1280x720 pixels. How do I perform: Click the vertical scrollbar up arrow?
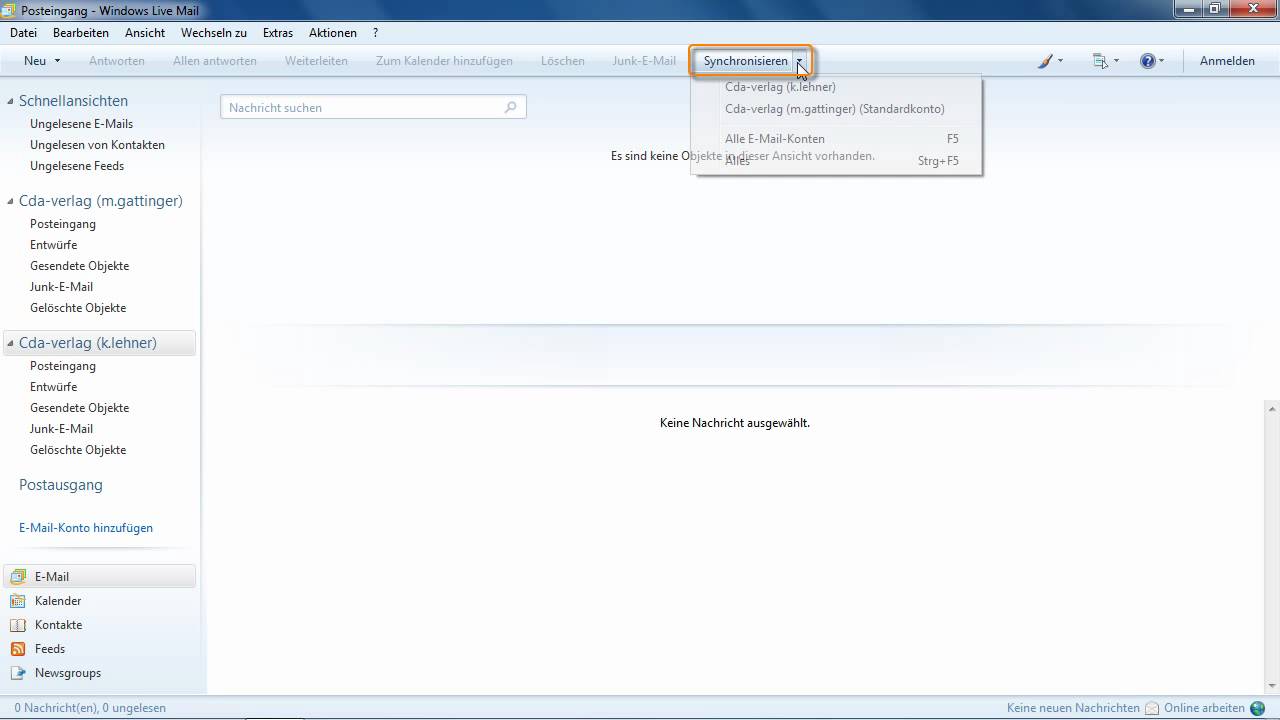point(1273,408)
